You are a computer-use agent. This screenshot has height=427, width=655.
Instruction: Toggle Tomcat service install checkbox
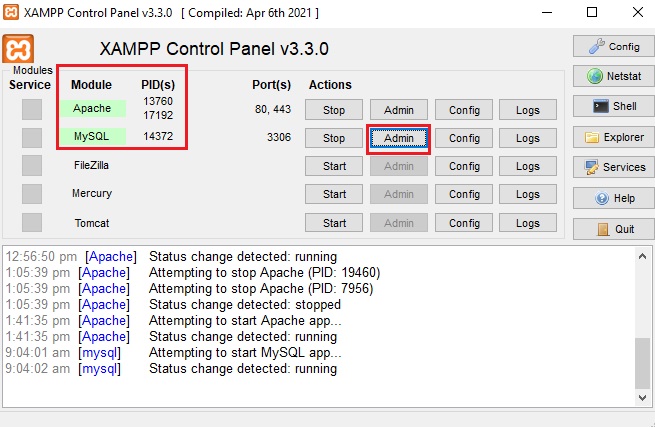[x=32, y=222]
